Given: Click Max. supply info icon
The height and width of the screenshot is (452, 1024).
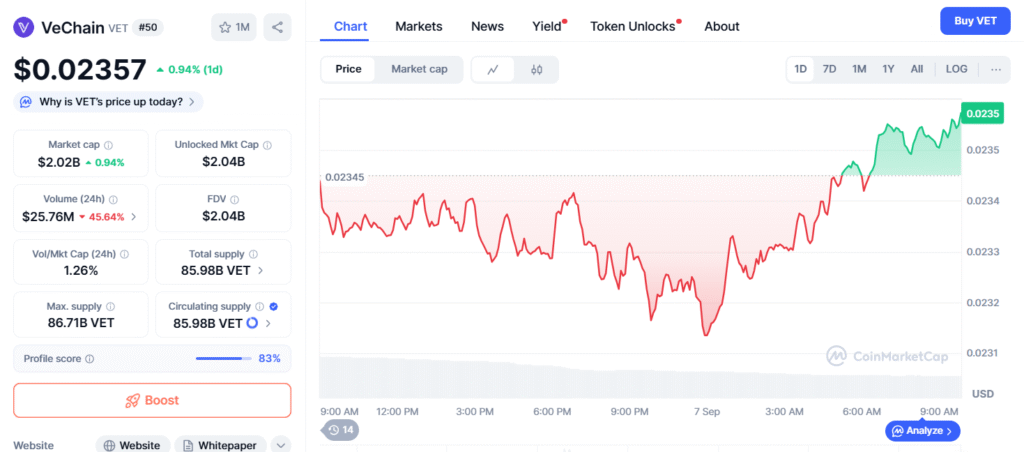Looking at the screenshot, I should click(110, 306).
